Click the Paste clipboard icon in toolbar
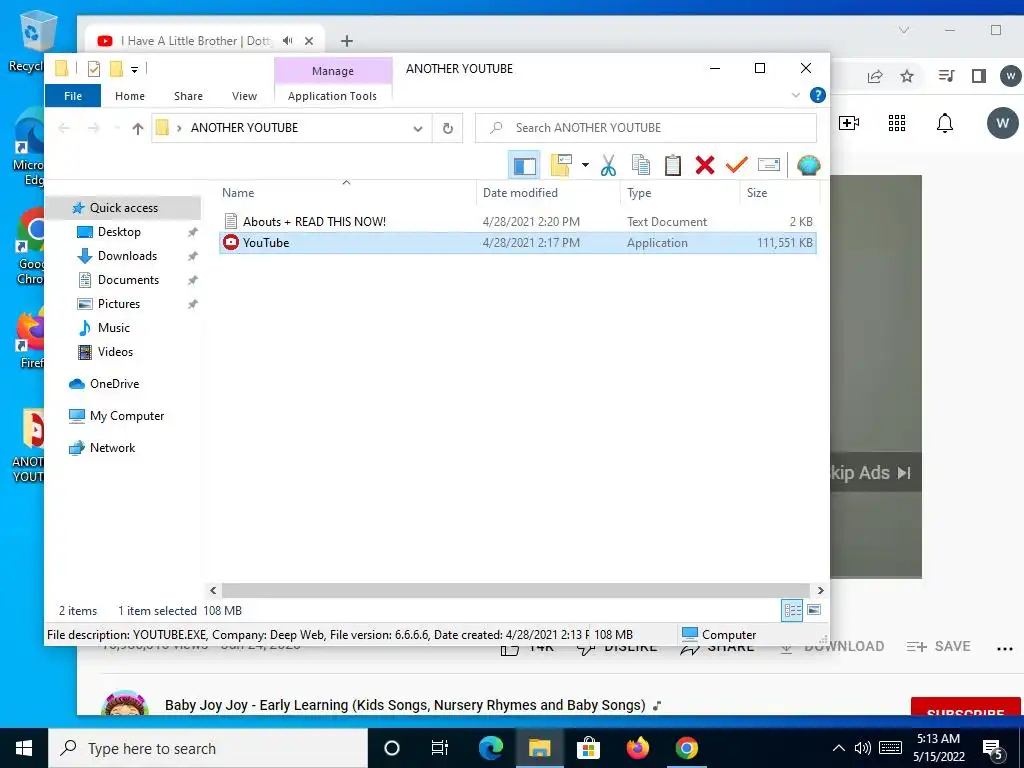Viewport: 1024px width, 768px height. click(673, 165)
